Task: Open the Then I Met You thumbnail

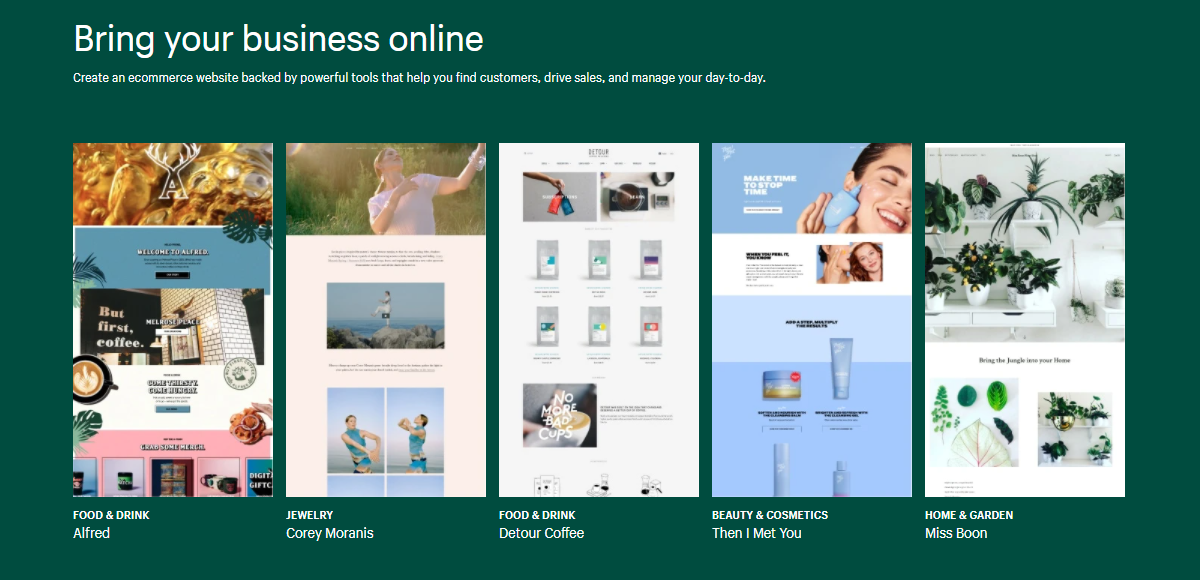Action: (812, 320)
